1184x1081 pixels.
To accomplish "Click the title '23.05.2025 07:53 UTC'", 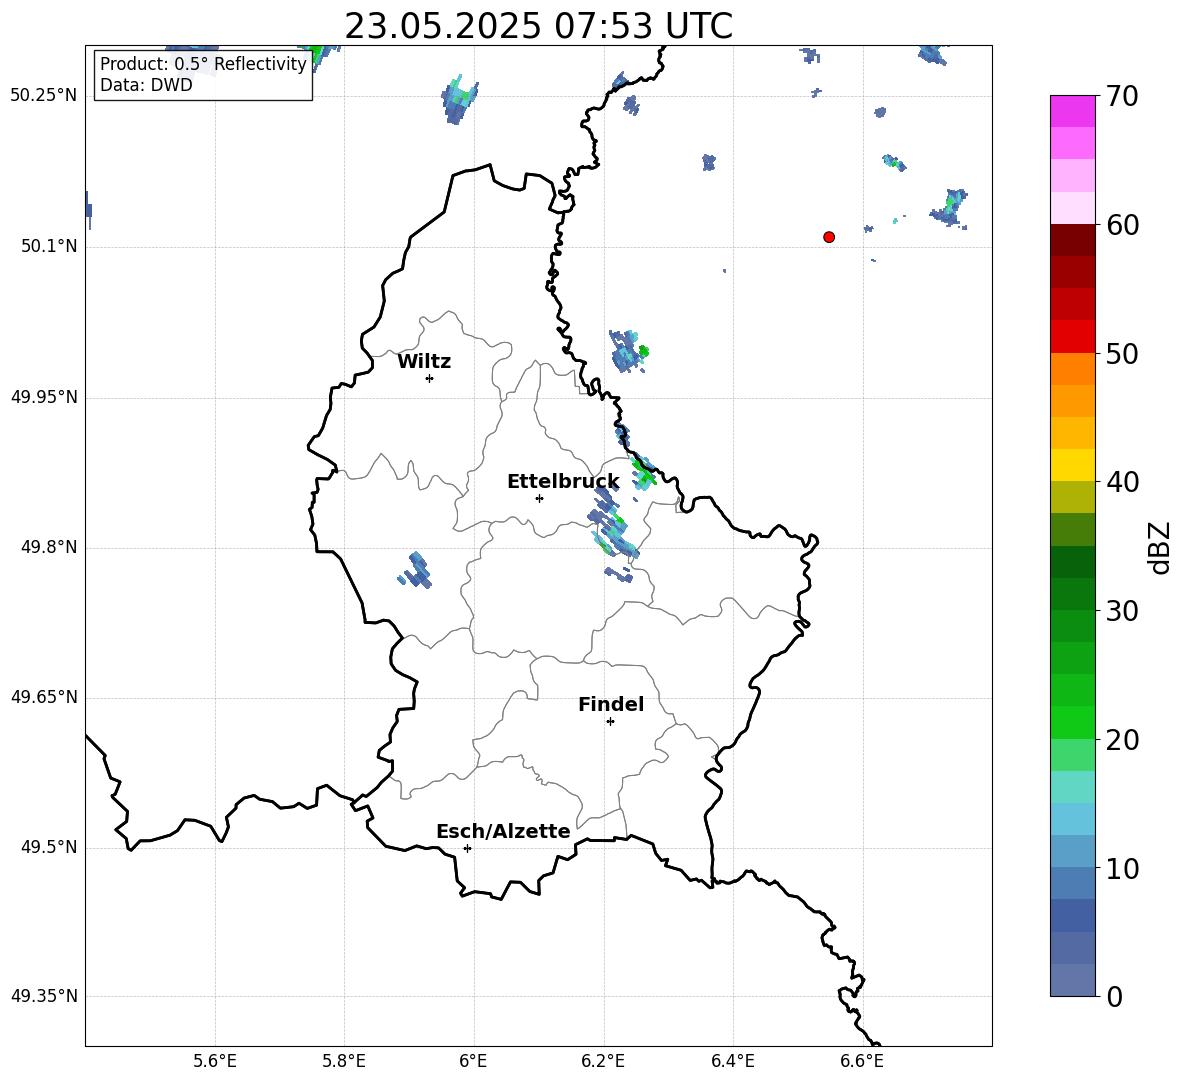I will pyautogui.click(x=538, y=26).
